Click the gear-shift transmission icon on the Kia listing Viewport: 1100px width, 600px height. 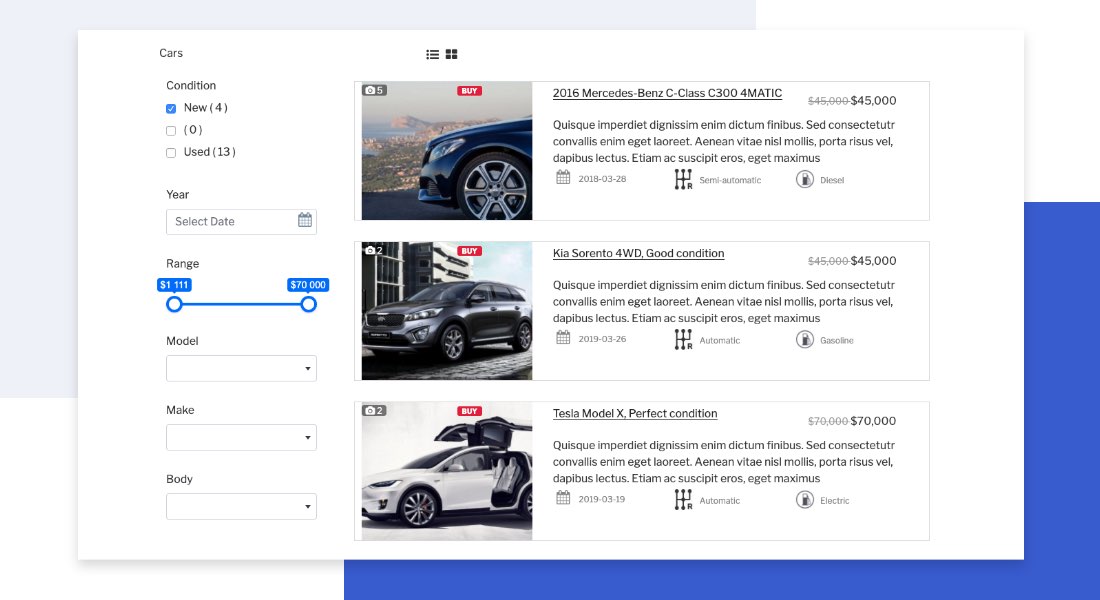[x=683, y=338]
